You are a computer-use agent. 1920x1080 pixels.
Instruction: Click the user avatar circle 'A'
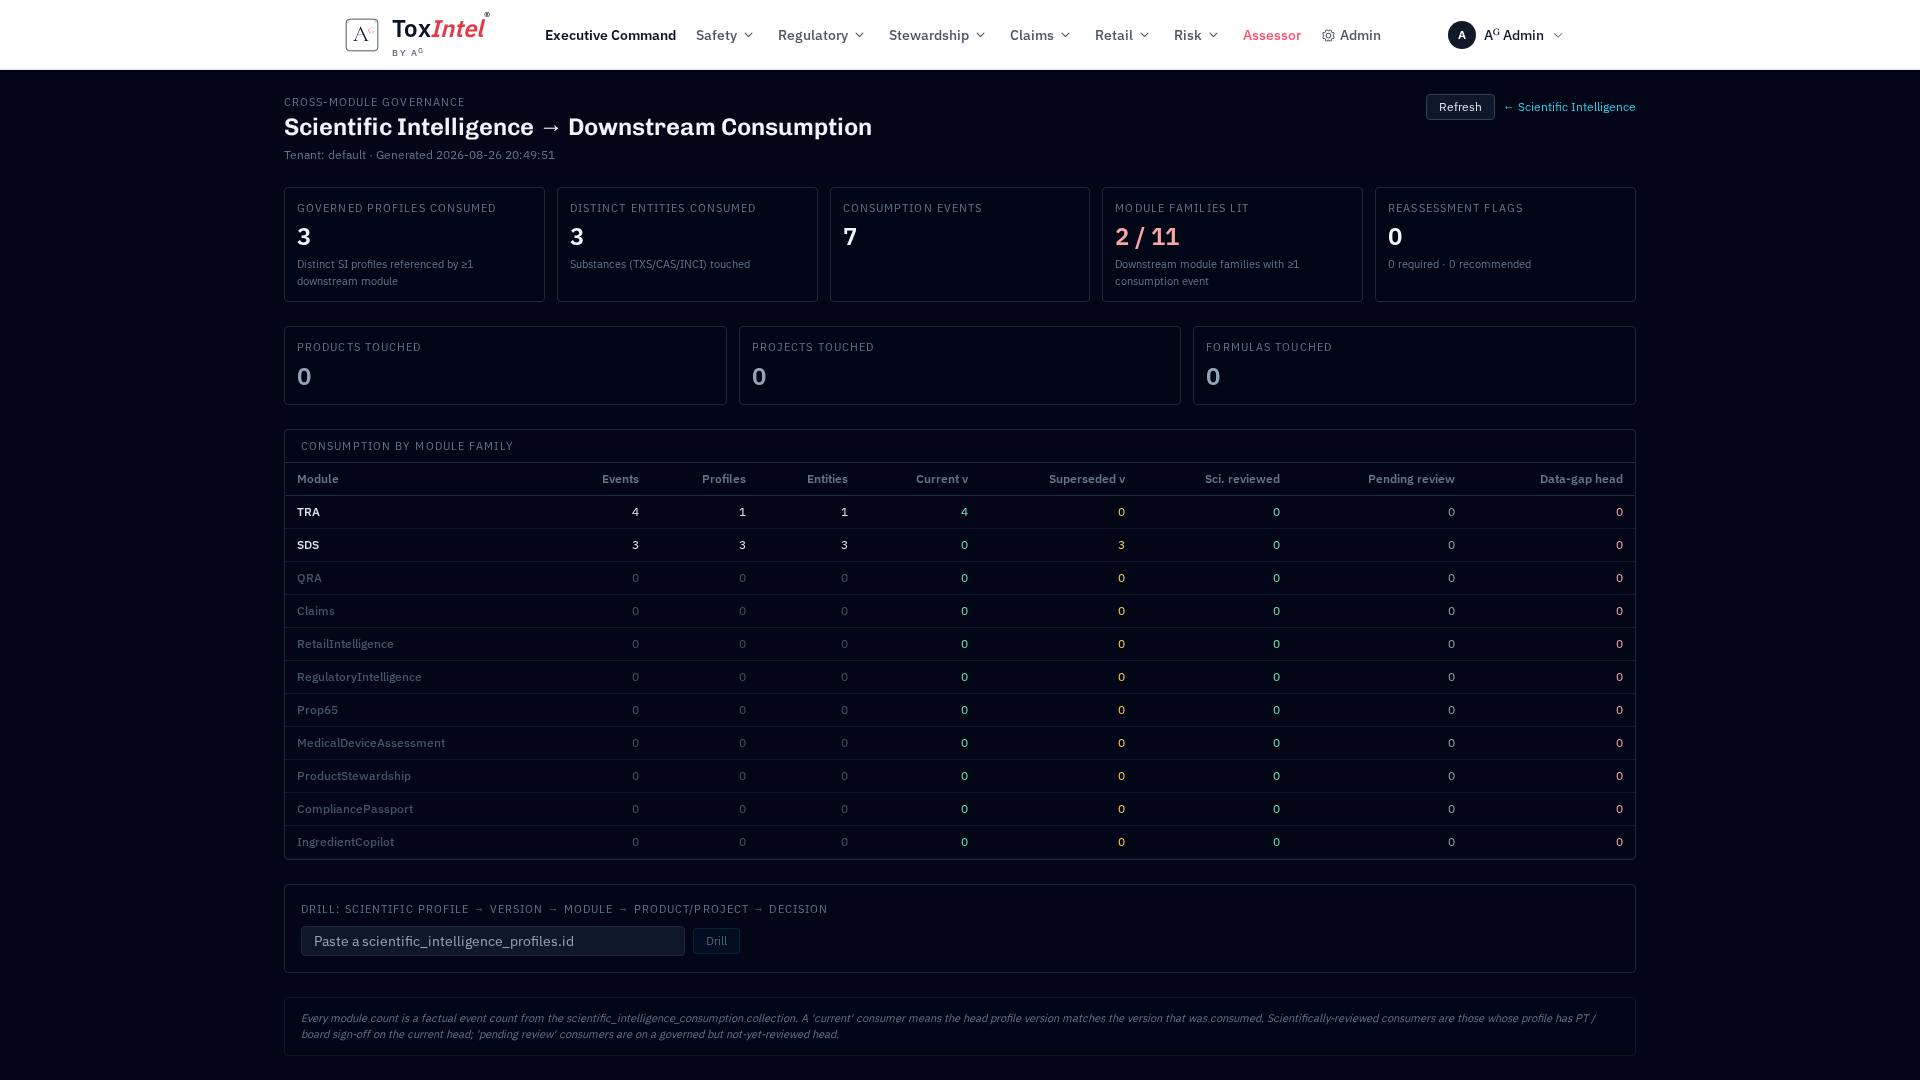click(x=1461, y=35)
